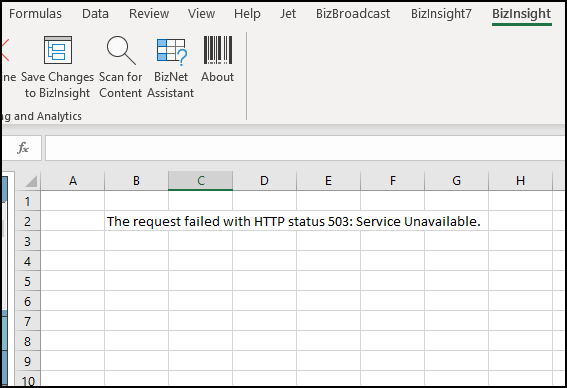Select row 6 header
The image size is (567, 388).
27,301
